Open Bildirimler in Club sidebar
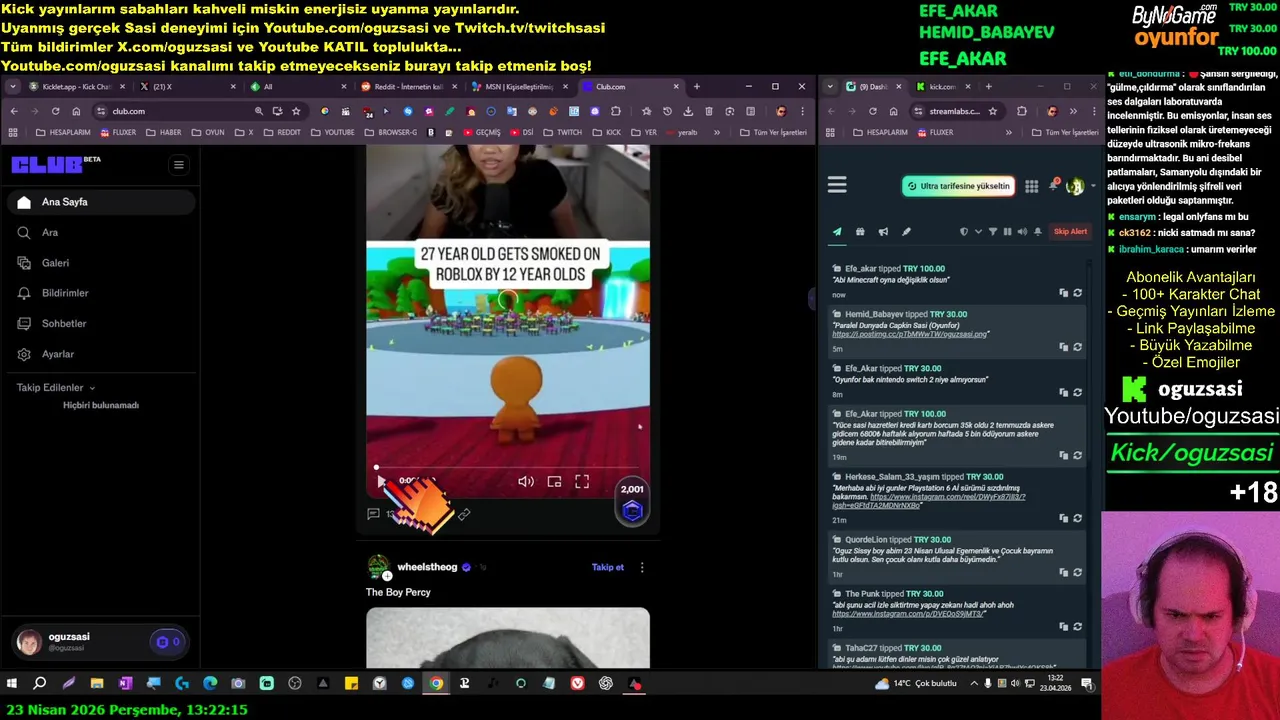This screenshot has height=720, width=1280. (100, 293)
